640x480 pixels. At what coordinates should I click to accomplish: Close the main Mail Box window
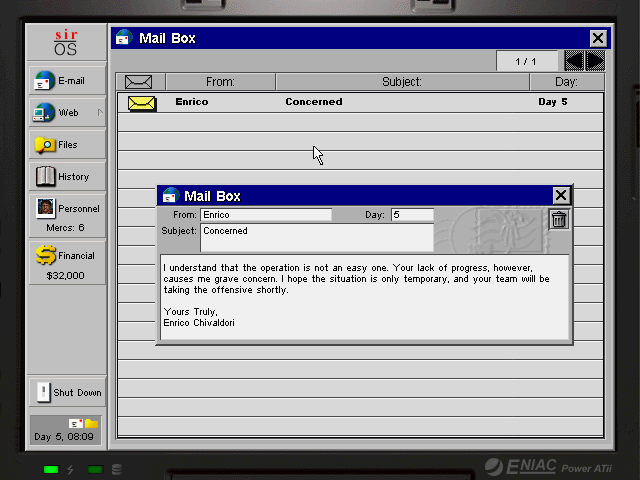tap(598, 38)
